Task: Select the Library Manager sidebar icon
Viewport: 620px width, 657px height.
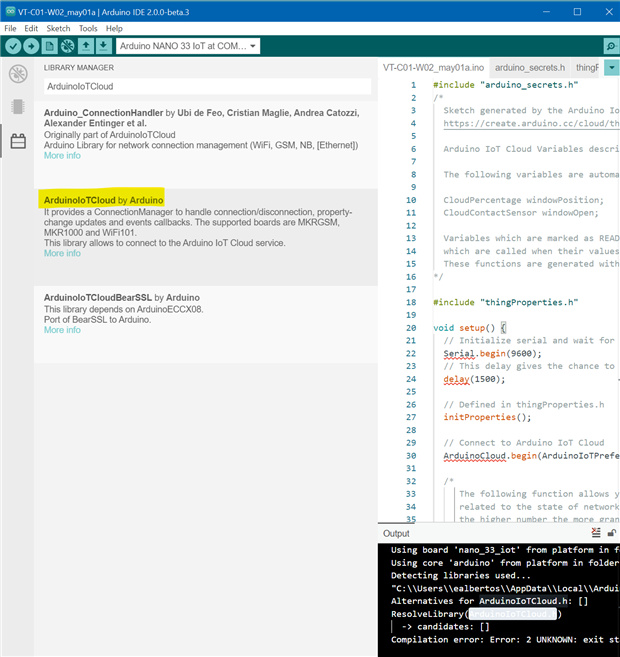Action: point(18,141)
